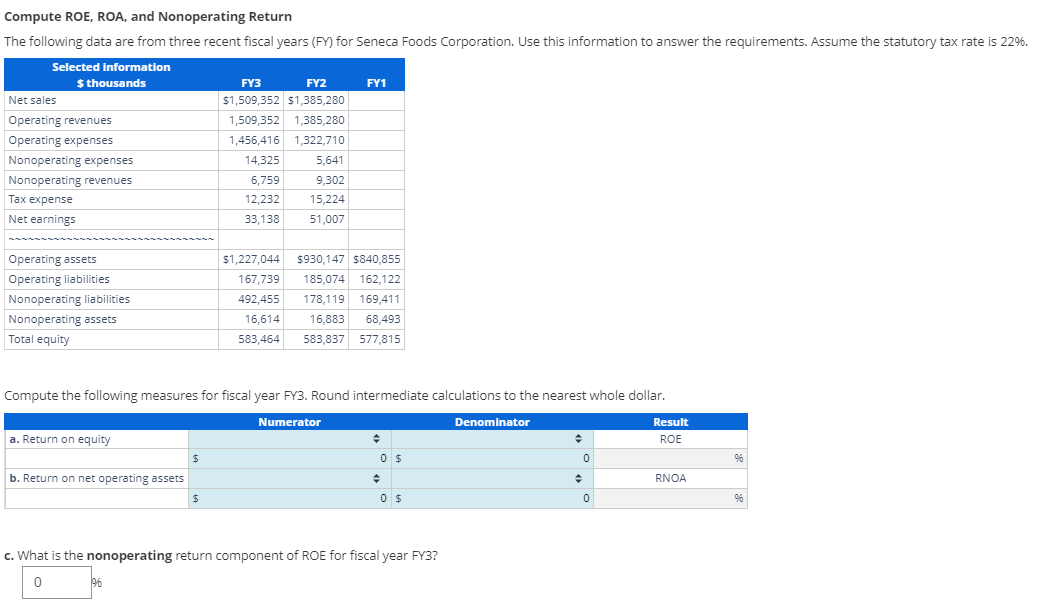Screen dimensions: 1038x605
Task: Click FY1 operating assets $840,855
Action: coord(377,259)
